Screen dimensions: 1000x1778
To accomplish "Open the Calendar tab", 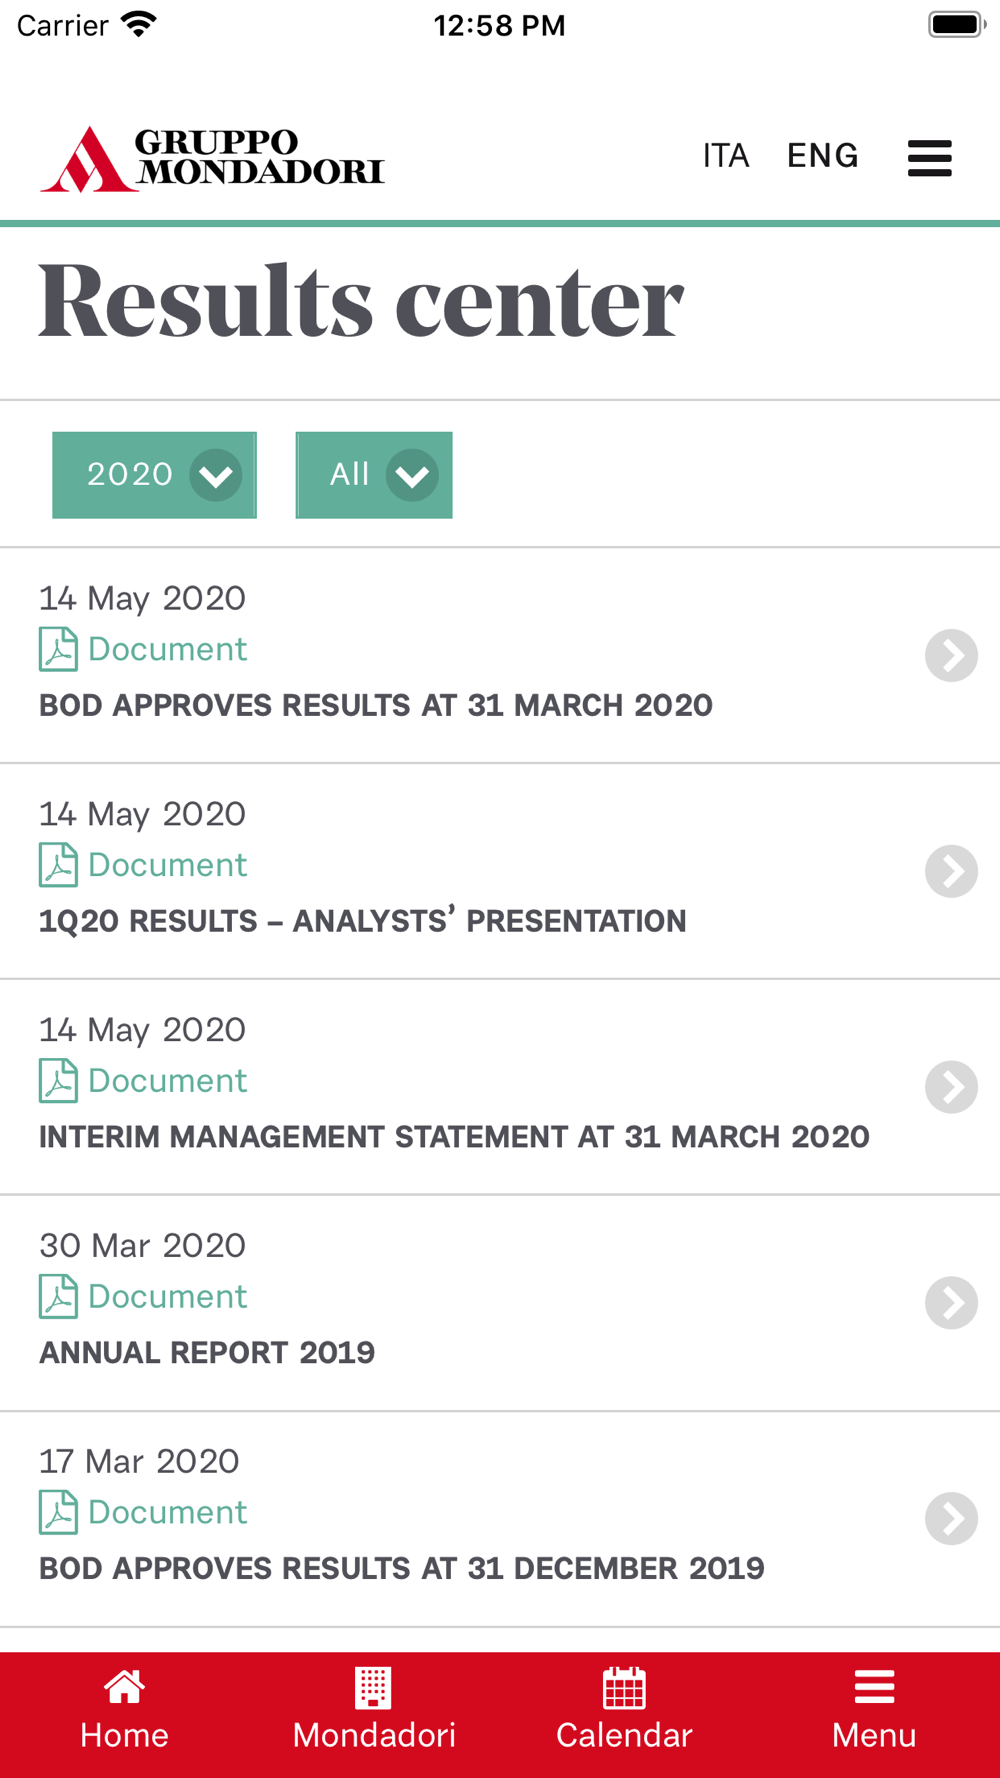I will (624, 1711).
